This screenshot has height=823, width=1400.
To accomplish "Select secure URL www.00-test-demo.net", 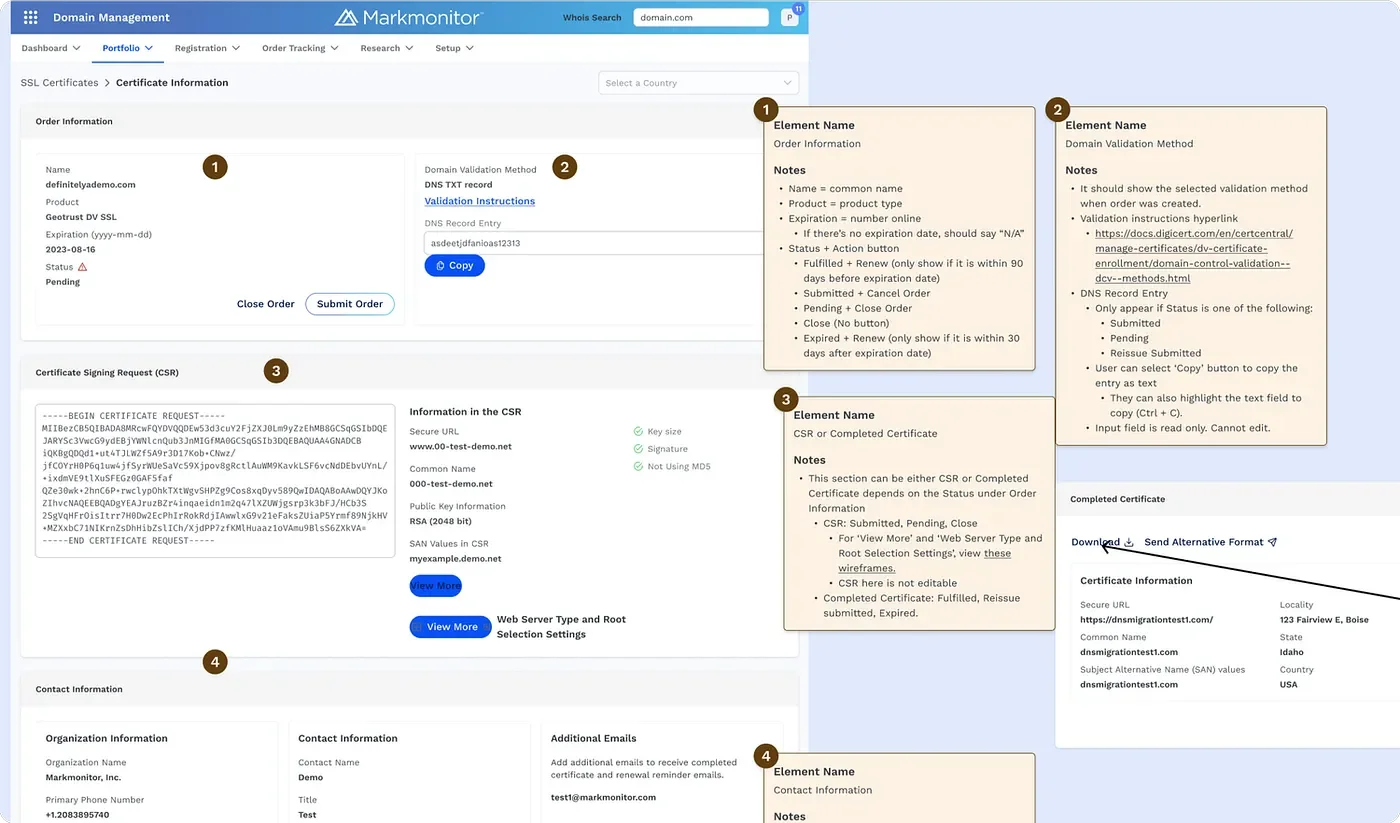I will coord(461,446).
